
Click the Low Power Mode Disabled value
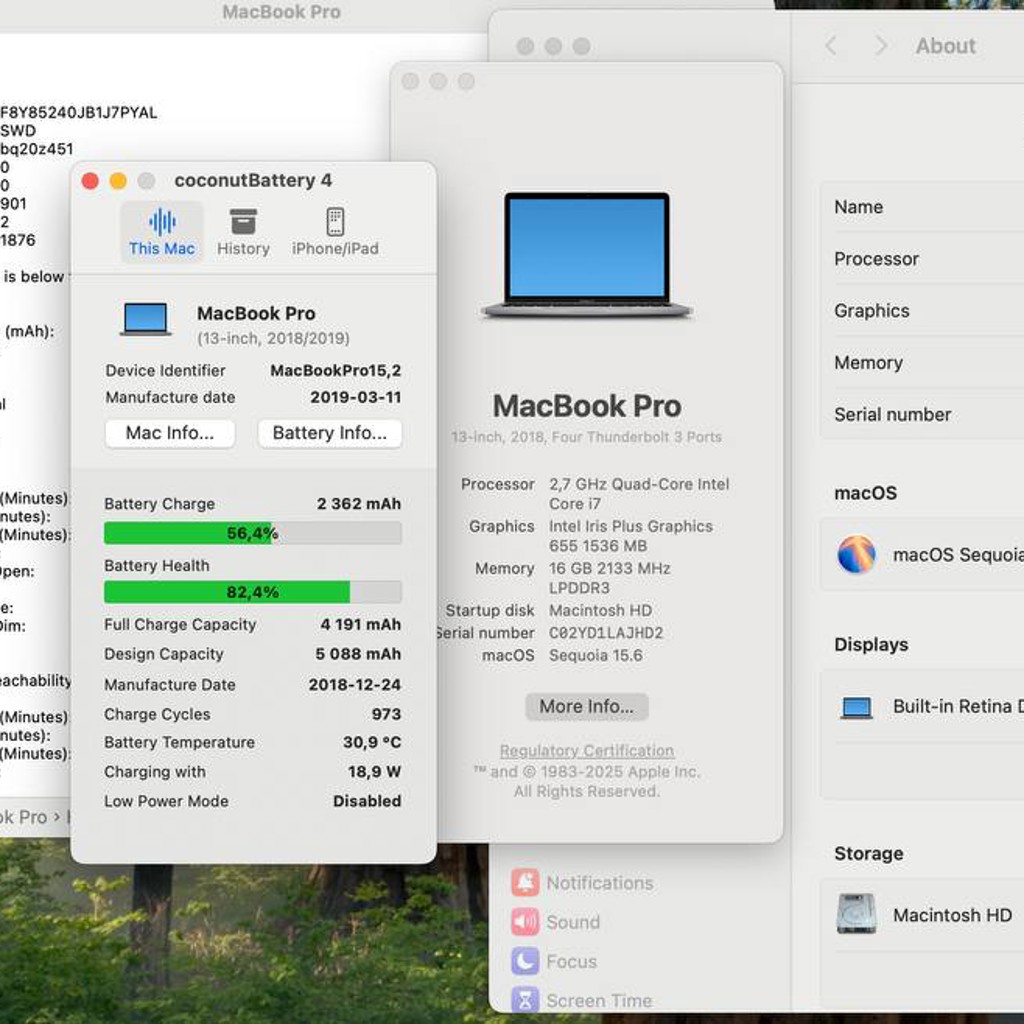pyautogui.click(x=367, y=801)
